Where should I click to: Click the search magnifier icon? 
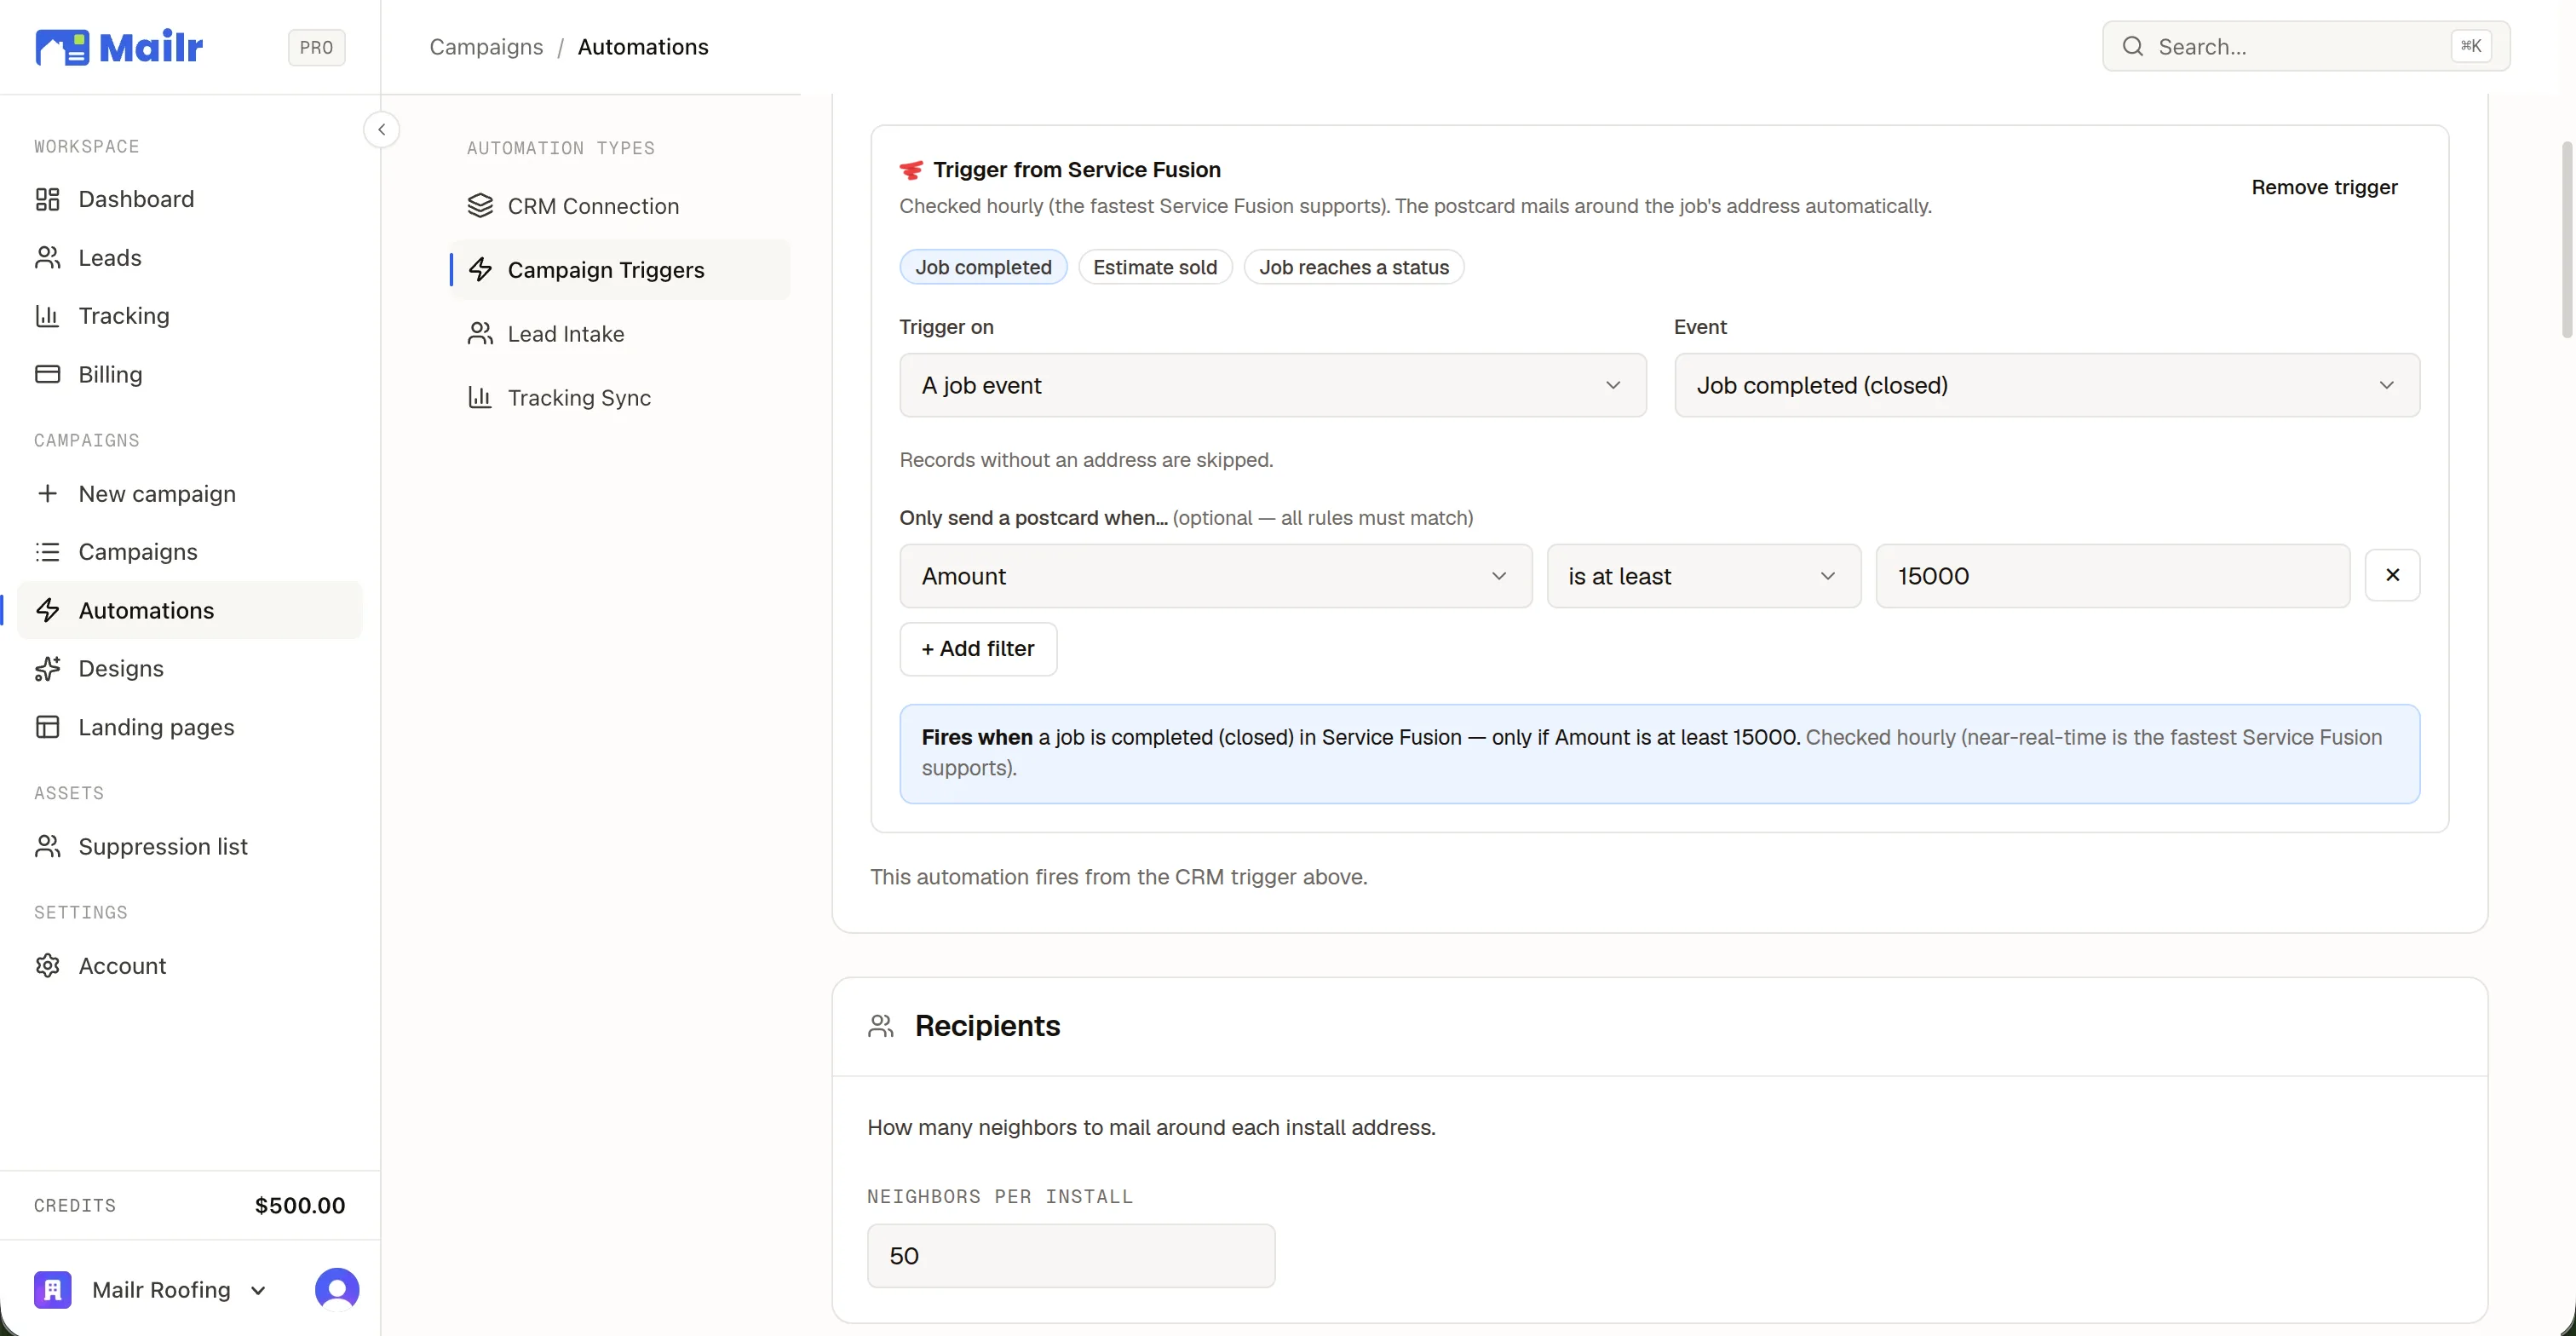2132,46
